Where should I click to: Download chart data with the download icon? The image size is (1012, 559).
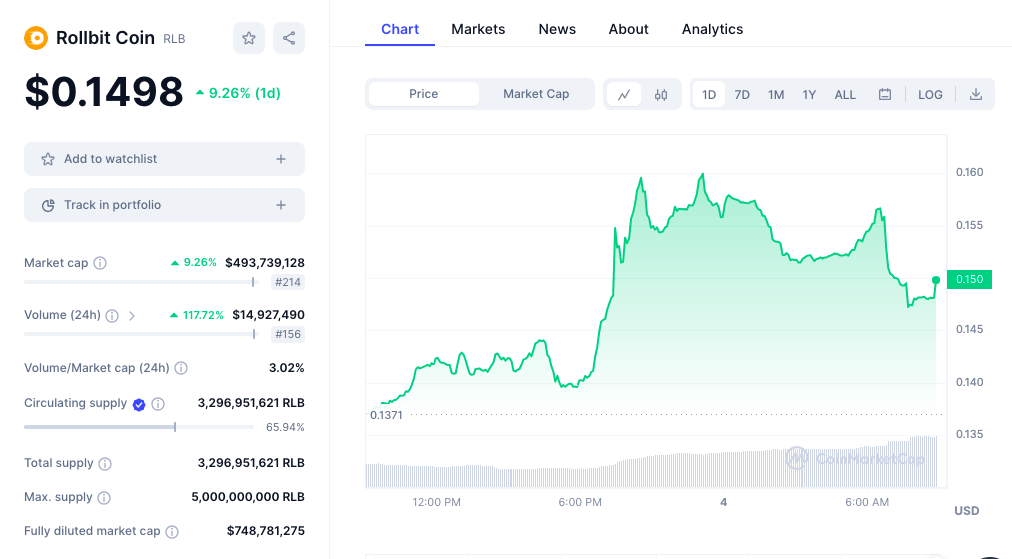coord(976,94)
